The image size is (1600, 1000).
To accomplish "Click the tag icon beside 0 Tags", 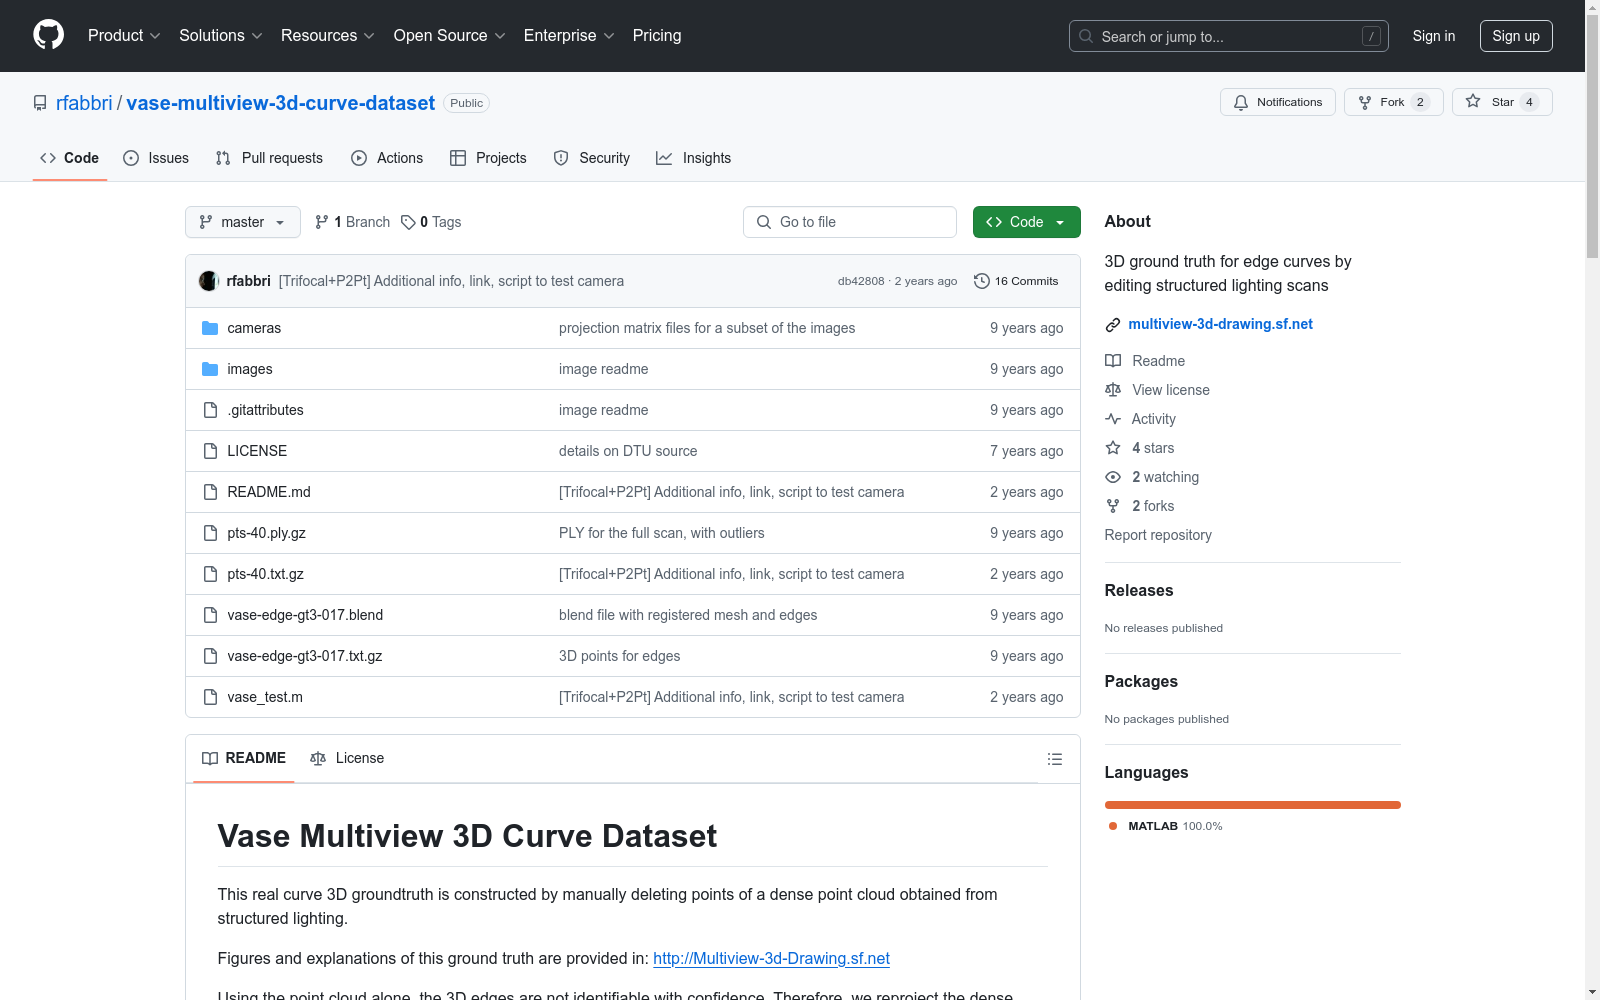I will 408,222.
